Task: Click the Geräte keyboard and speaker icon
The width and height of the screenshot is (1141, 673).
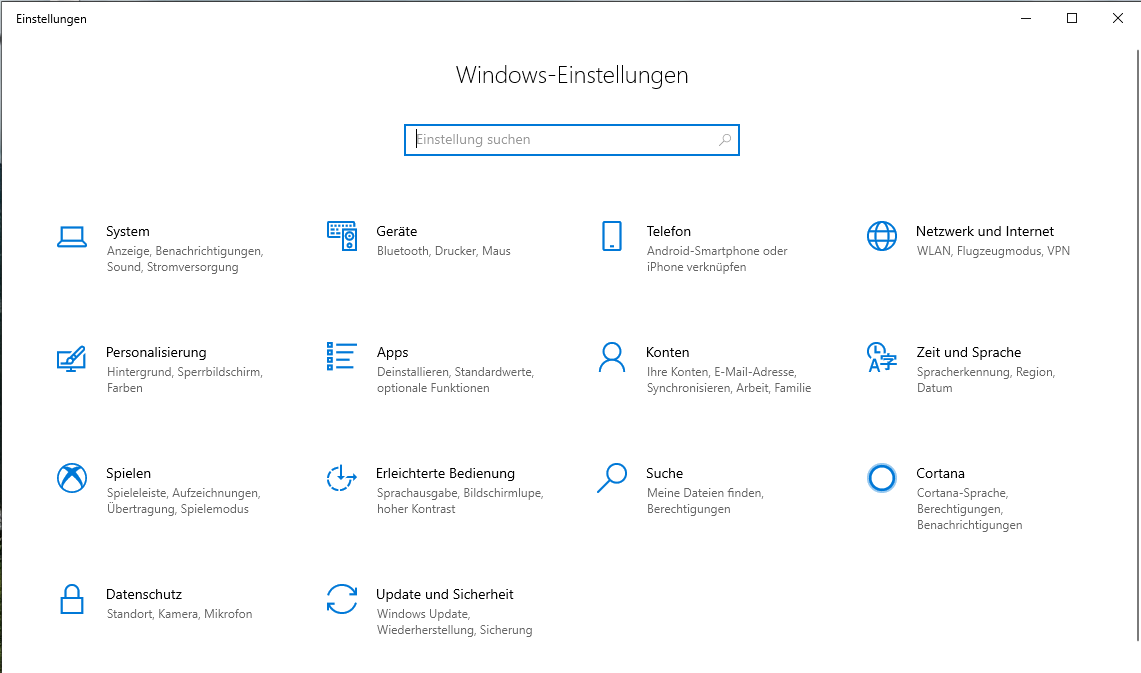Action: click(x=342, y=236)
